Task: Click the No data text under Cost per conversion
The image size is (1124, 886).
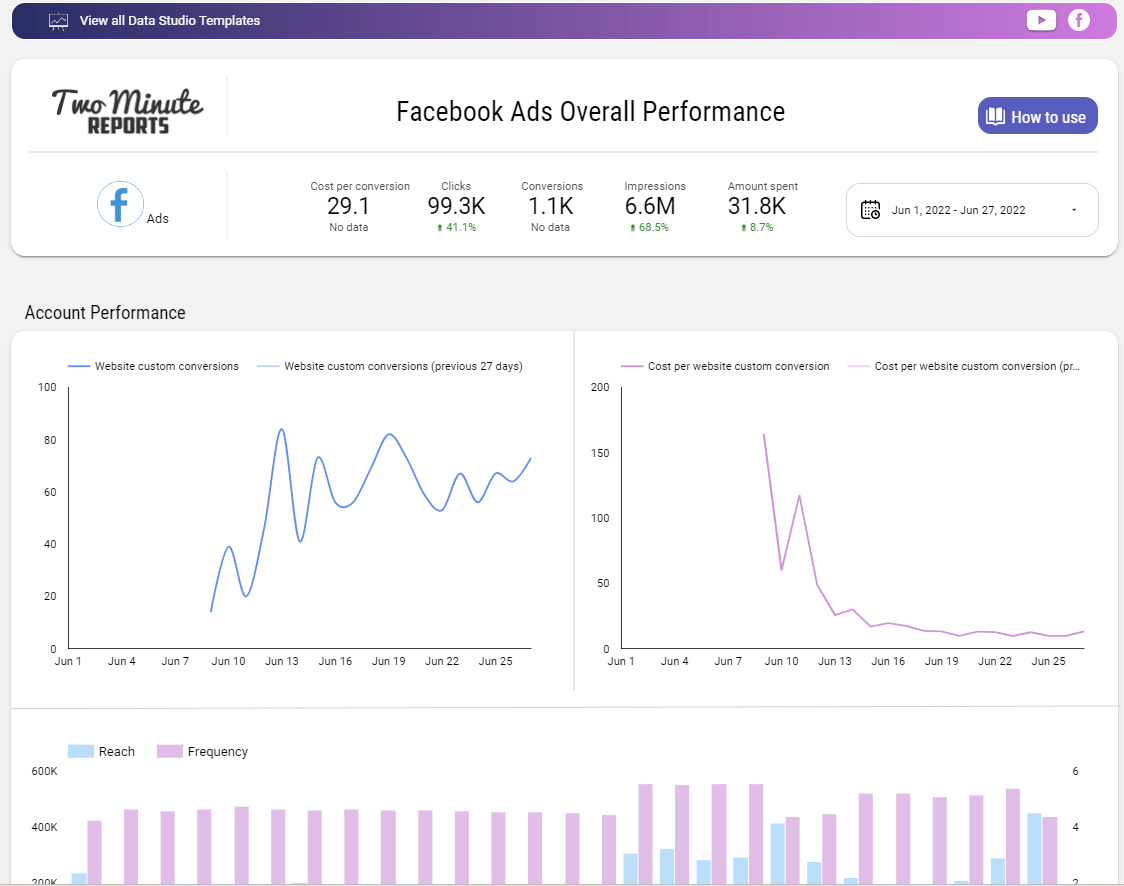Action: (348, 227)
